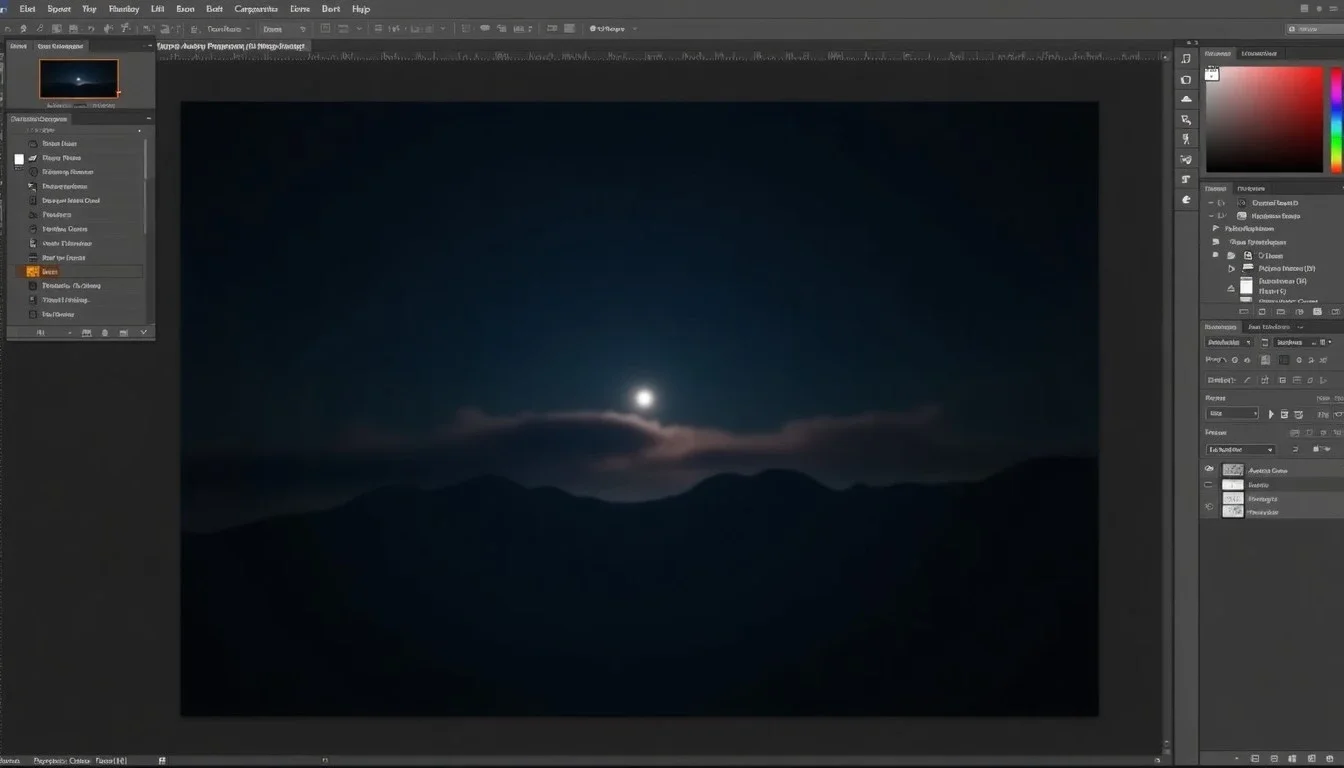
Task: Open the wide dropdown just above the layer list
Action: [1240, 450]
